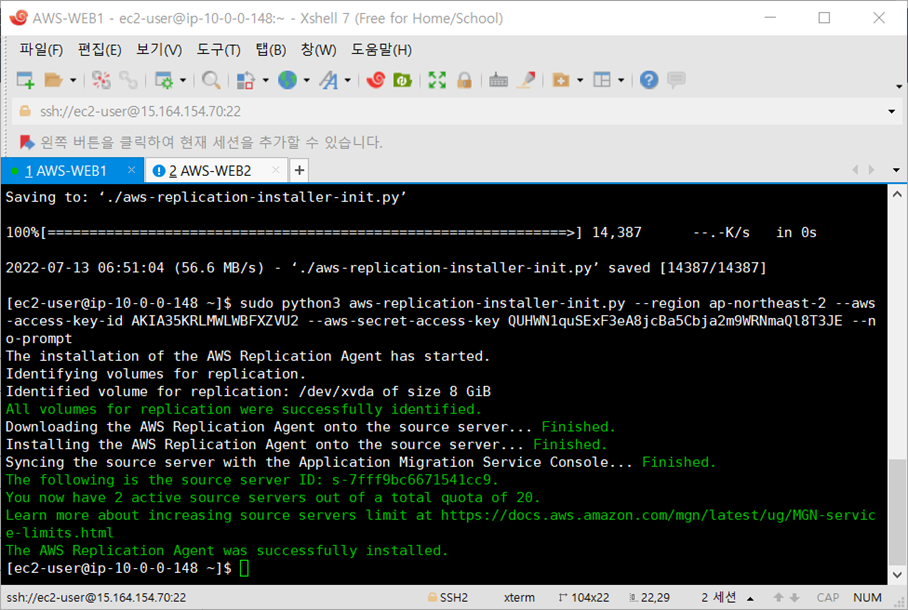This screenshot has height=610, width=908.
Task: Click the MGN service limits docs URL
Action: pos(657,515)
